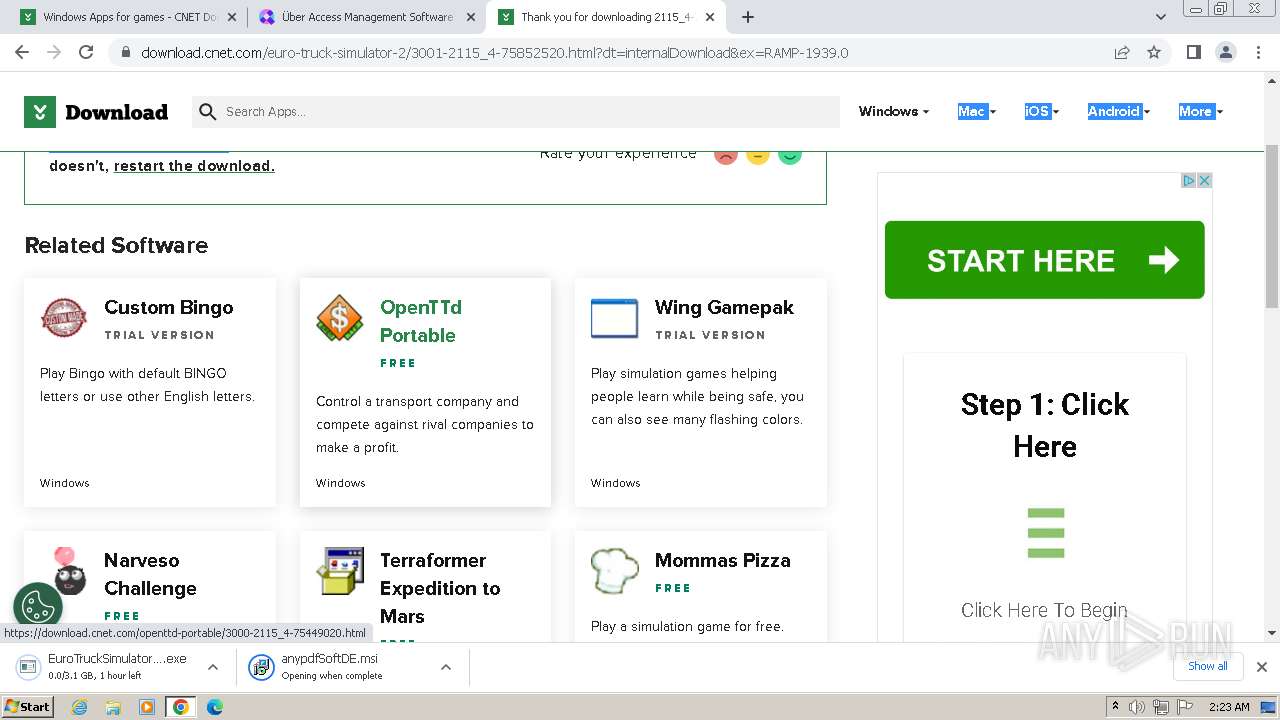Show hidden system tray icons
The image size is (1280, 720).
pos(1115,707)
